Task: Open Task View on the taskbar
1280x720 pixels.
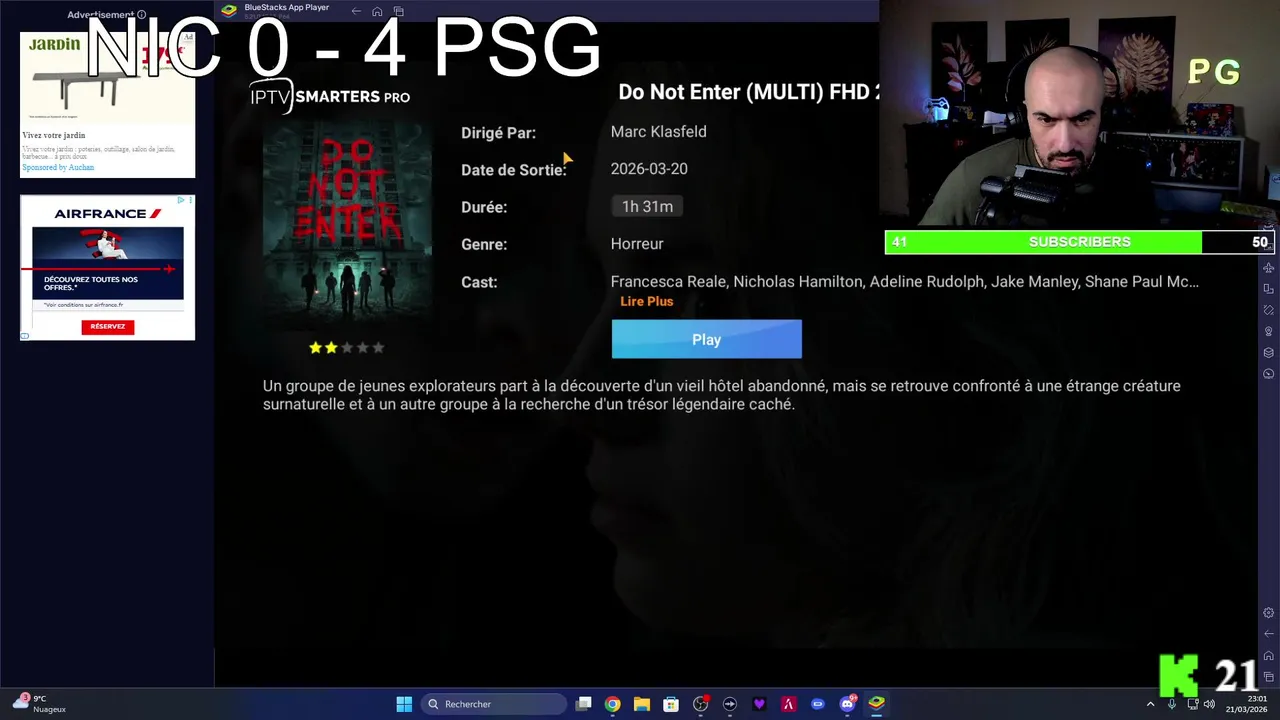Action: (584, 704)
